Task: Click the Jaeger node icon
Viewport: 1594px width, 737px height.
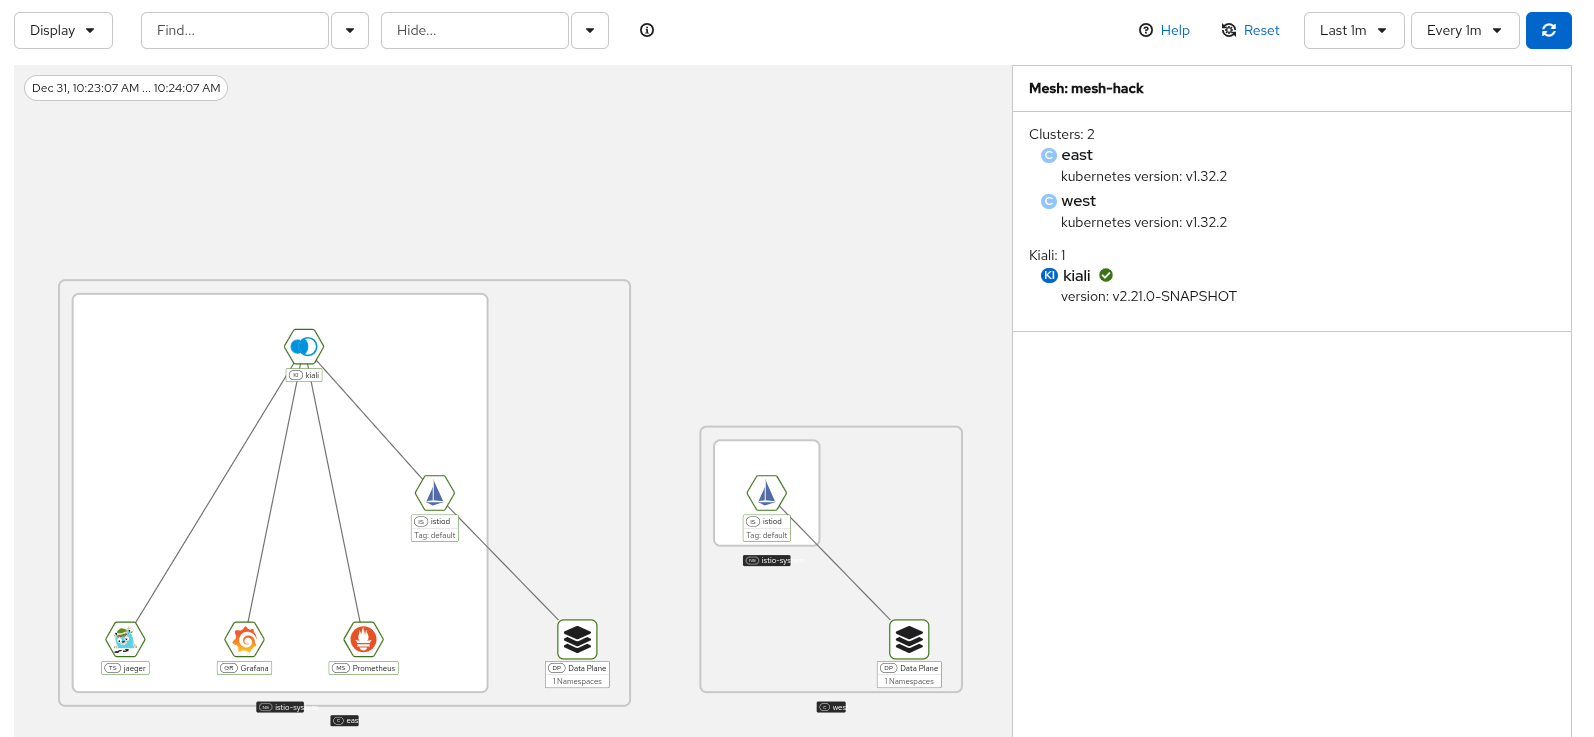Action: tap(125, 639)
